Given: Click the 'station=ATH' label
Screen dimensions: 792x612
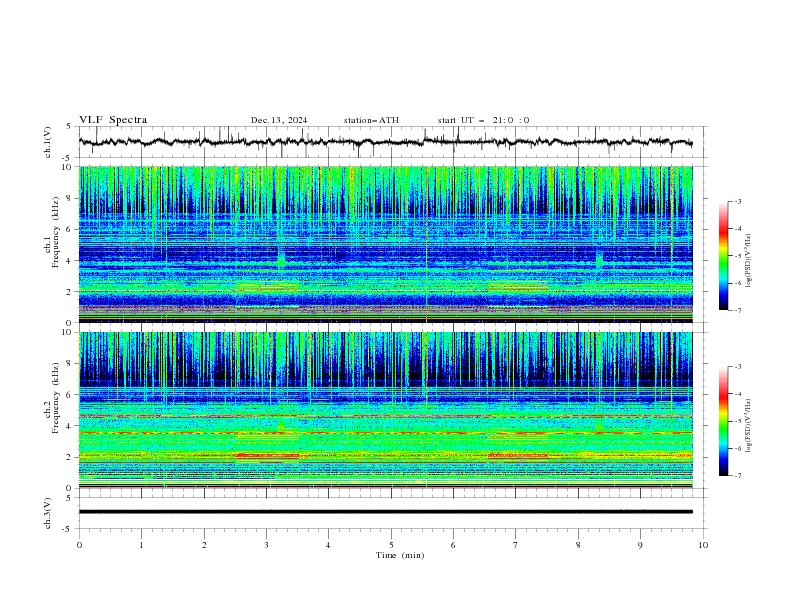Looking at the screenshot, I should [x=371, y=120].
